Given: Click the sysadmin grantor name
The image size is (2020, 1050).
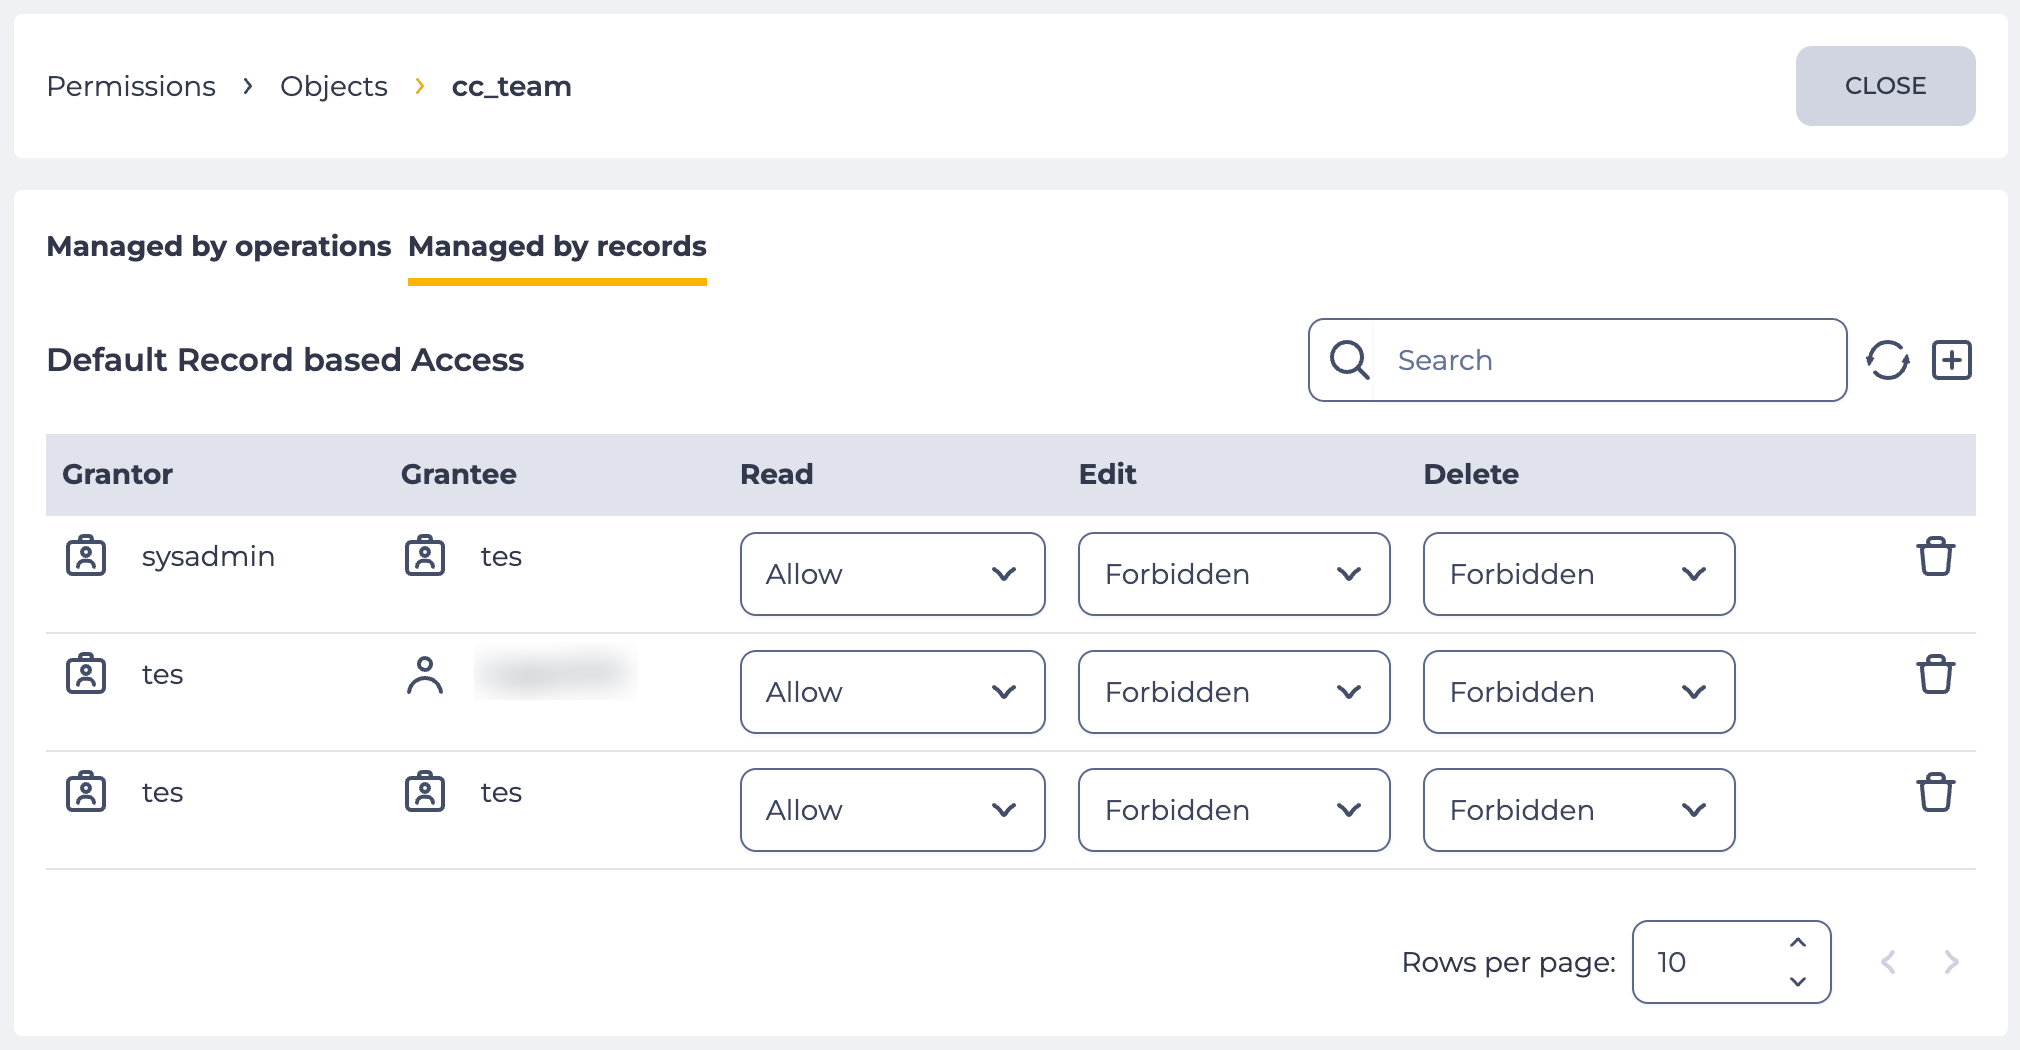Looking at the screenshot, I should point(208,556).
